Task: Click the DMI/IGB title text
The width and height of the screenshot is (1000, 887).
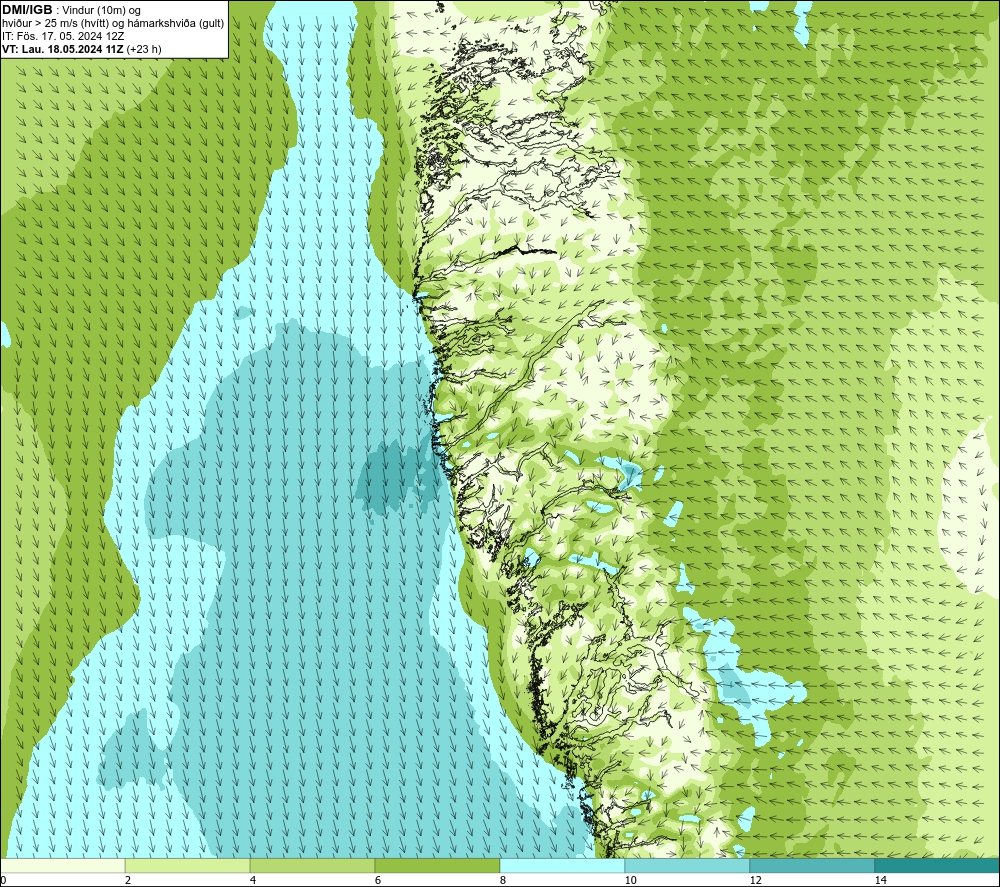Action: pyautogui.click(x=27, y=10)
